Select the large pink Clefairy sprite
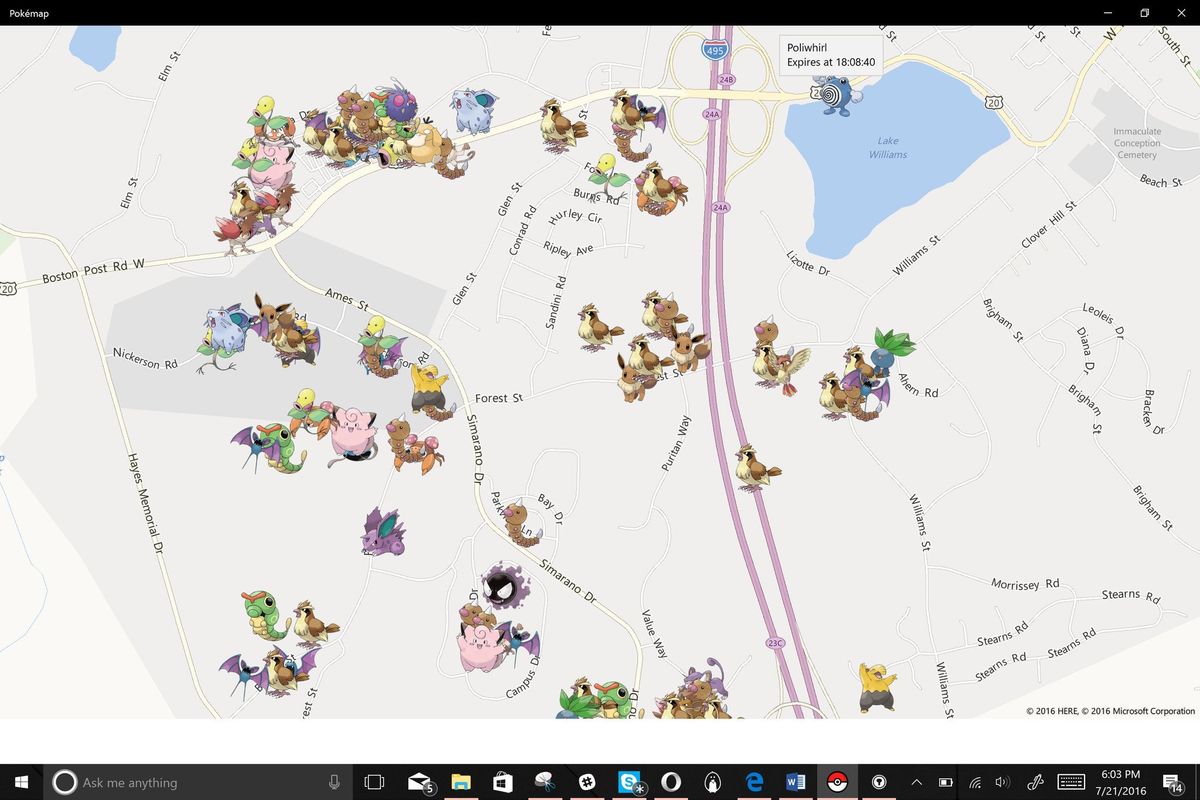The image size is (1200, 800). pyautogui.click(x=477, y=650)
